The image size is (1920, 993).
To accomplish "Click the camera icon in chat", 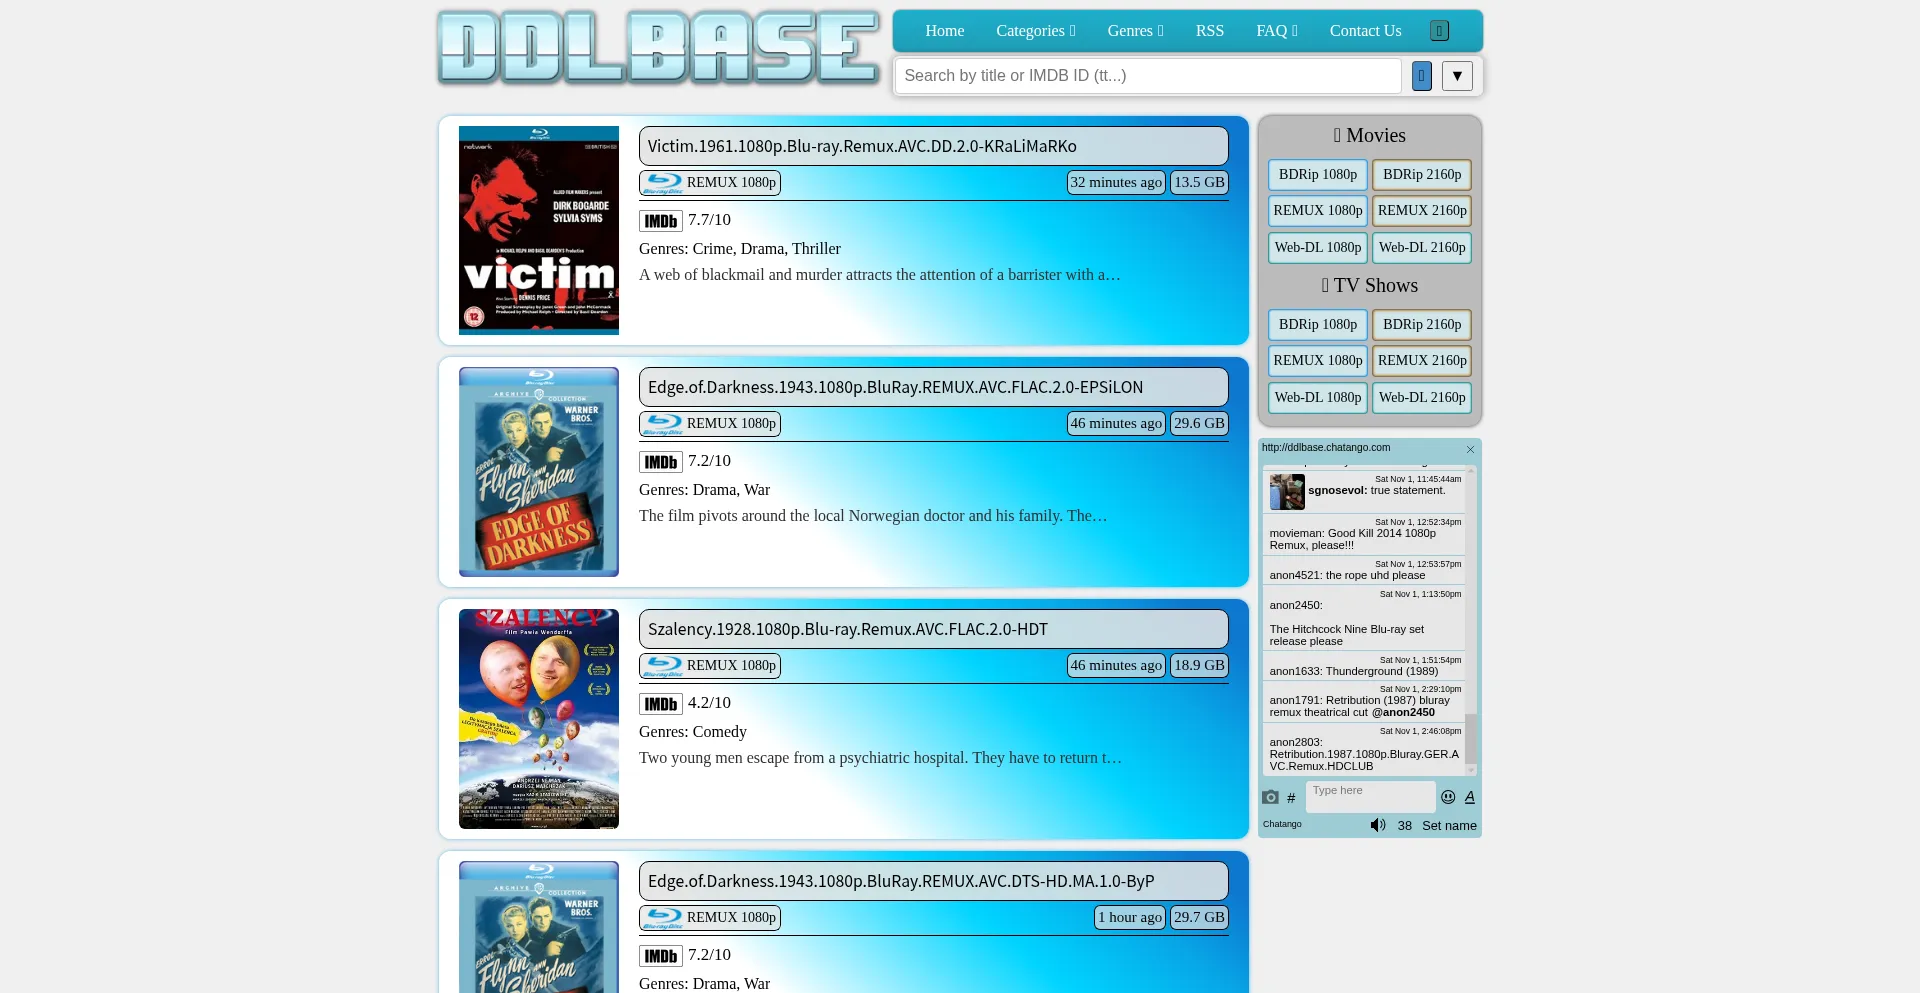I will tap(1270, 797).
